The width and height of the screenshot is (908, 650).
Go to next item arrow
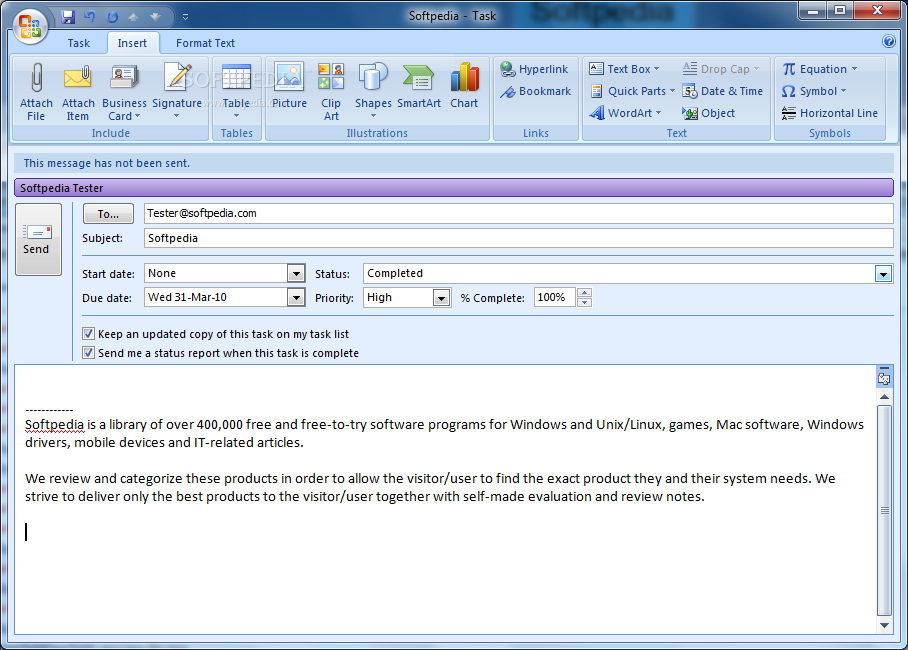click(x=155, y=17)
